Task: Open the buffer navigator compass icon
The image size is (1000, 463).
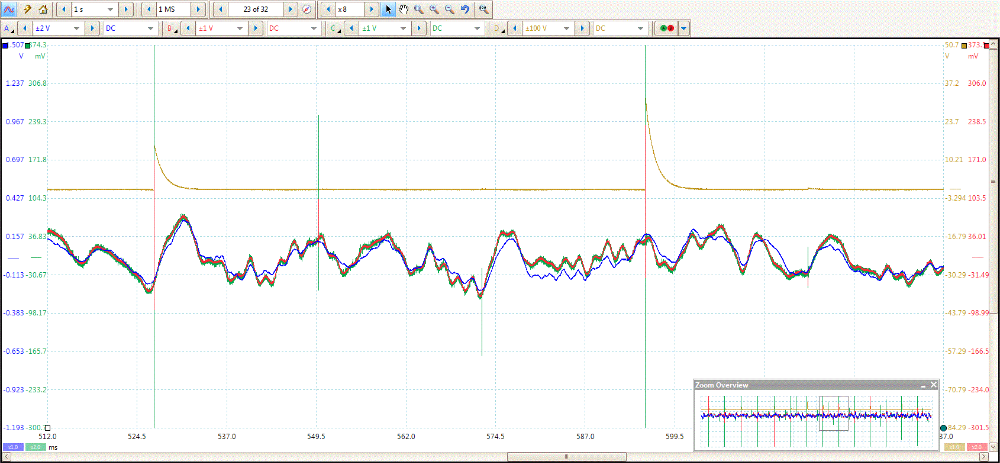Action: click(306, 8)
